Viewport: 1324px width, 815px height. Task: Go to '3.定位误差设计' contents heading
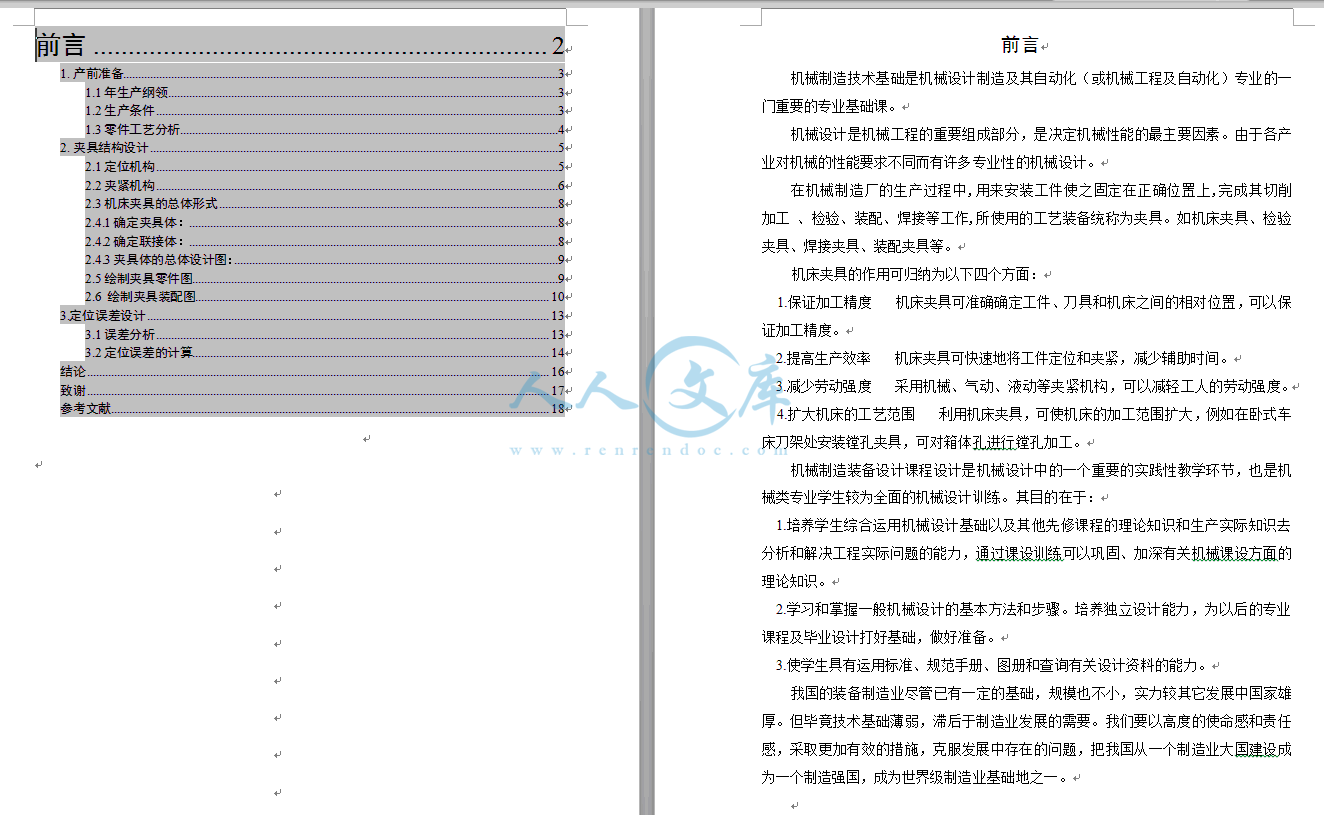(312, 316)
